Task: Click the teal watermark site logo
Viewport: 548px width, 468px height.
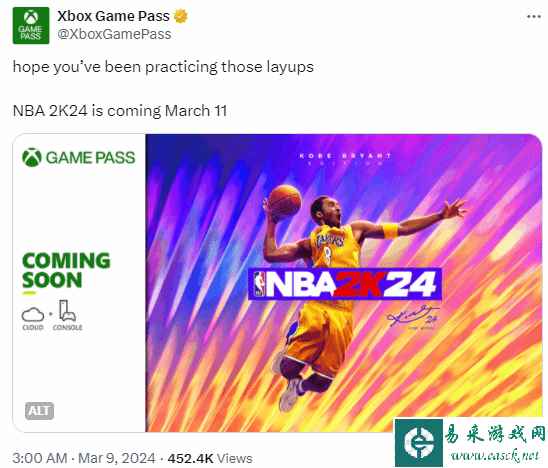Action: coord(419,442)
